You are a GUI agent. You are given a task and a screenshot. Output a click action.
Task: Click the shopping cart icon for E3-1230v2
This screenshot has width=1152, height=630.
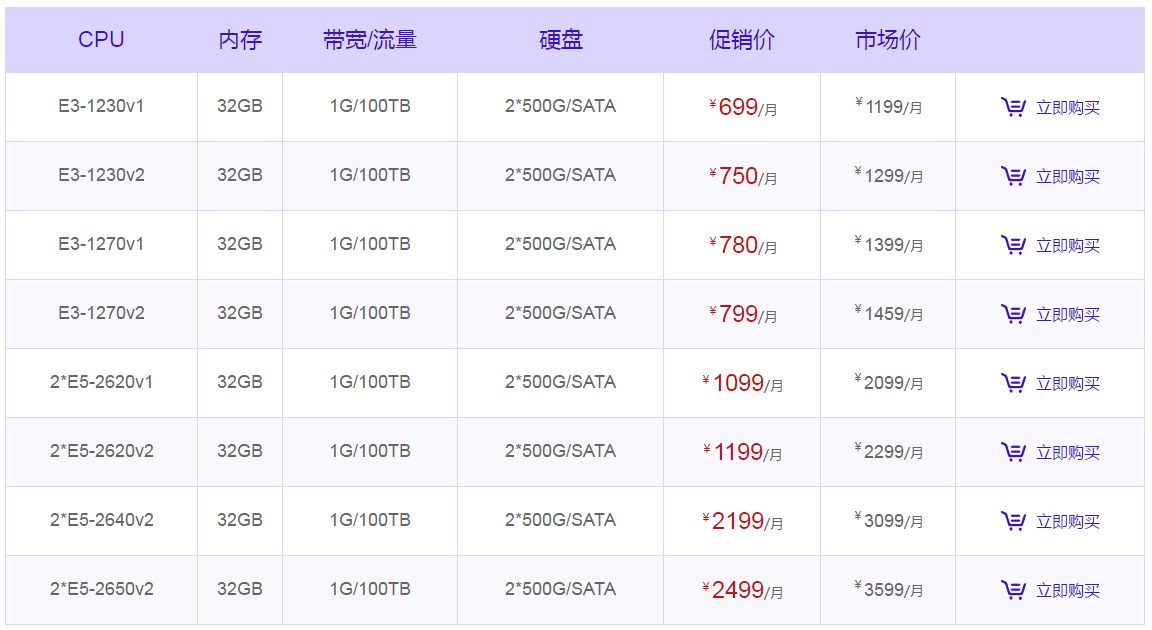(x=1014, y=175)
